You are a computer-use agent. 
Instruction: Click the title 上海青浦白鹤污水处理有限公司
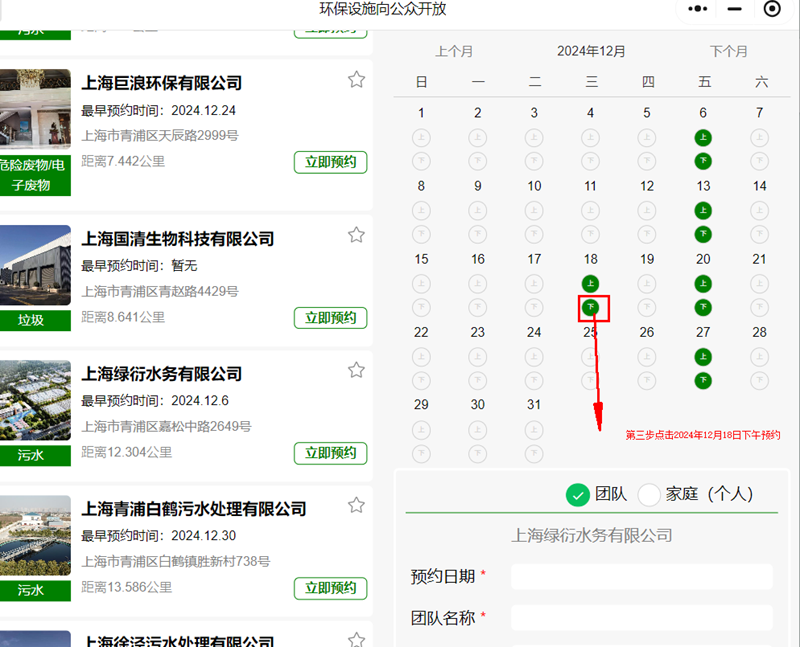[194, 509]
